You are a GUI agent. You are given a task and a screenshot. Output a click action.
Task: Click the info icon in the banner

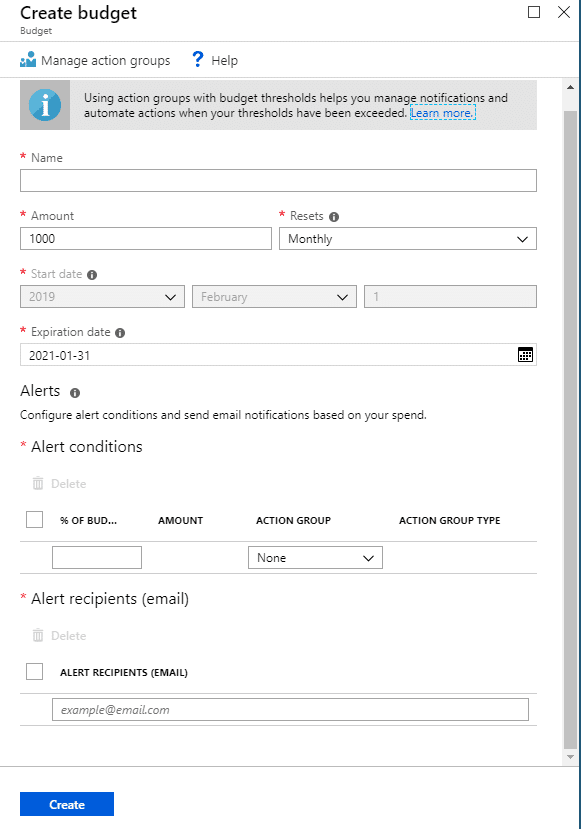45,105
